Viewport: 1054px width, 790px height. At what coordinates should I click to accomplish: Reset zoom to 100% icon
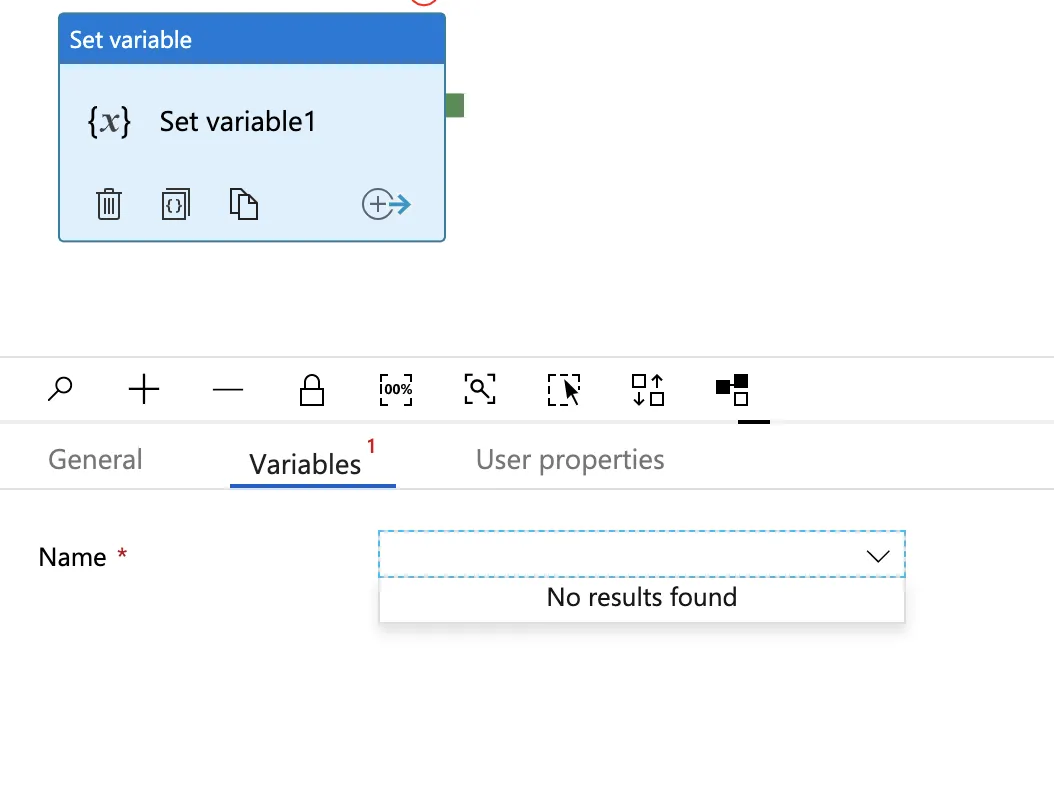[x=396, y=389]
